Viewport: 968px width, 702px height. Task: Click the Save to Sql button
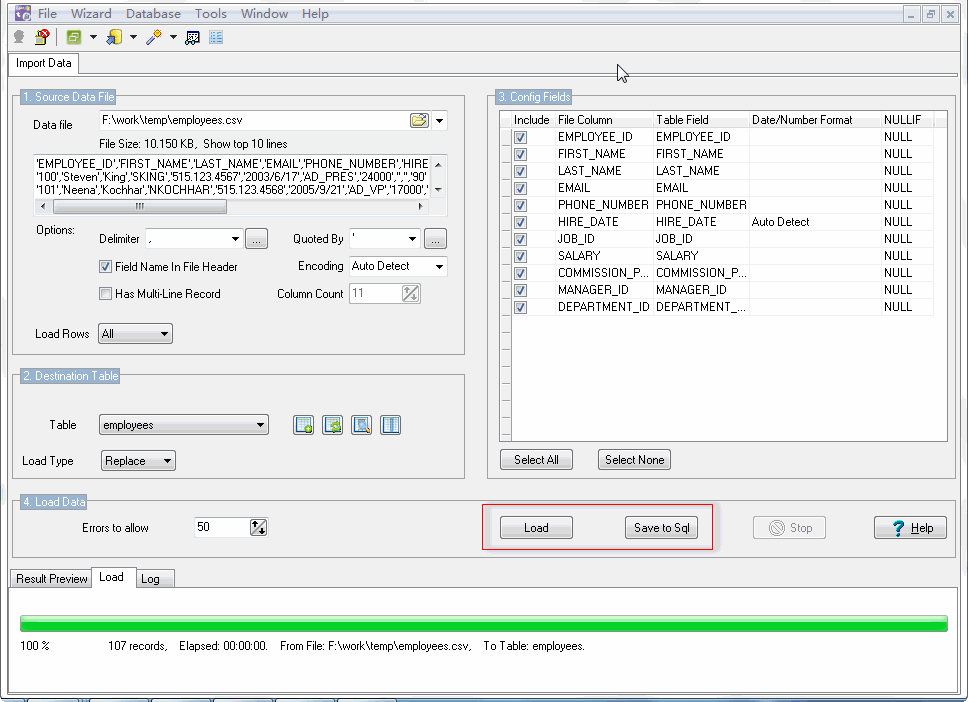pyautogui.click(x=662, y=528)
